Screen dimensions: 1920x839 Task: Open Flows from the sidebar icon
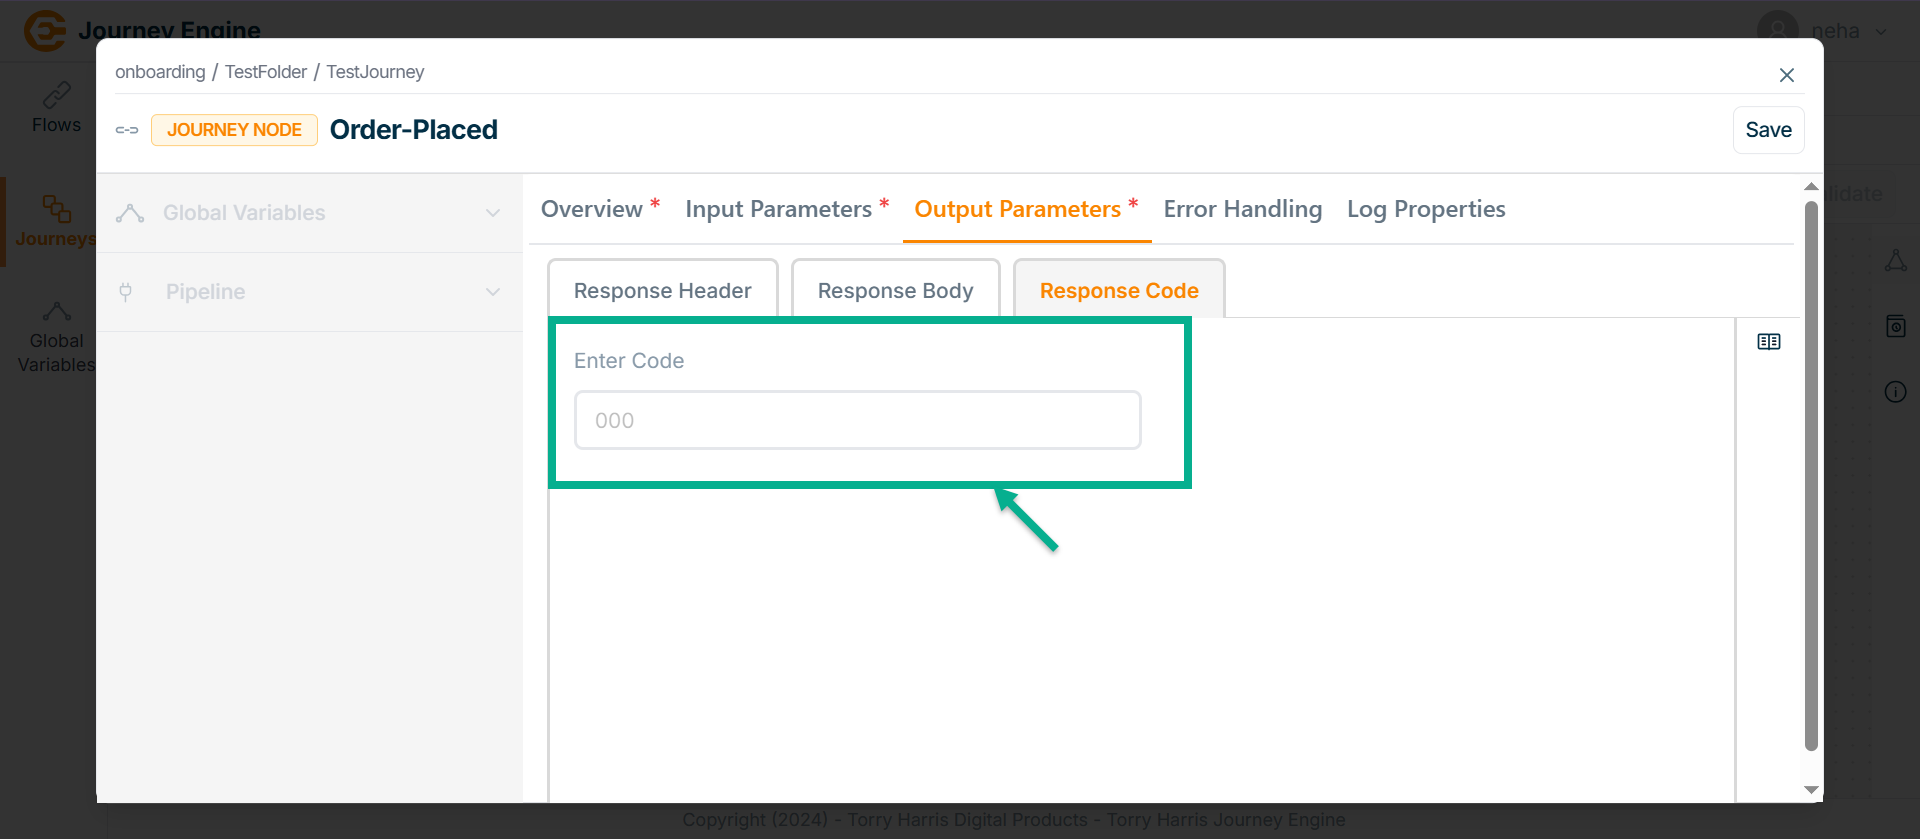pyautogui.click(x=56, y=96)
